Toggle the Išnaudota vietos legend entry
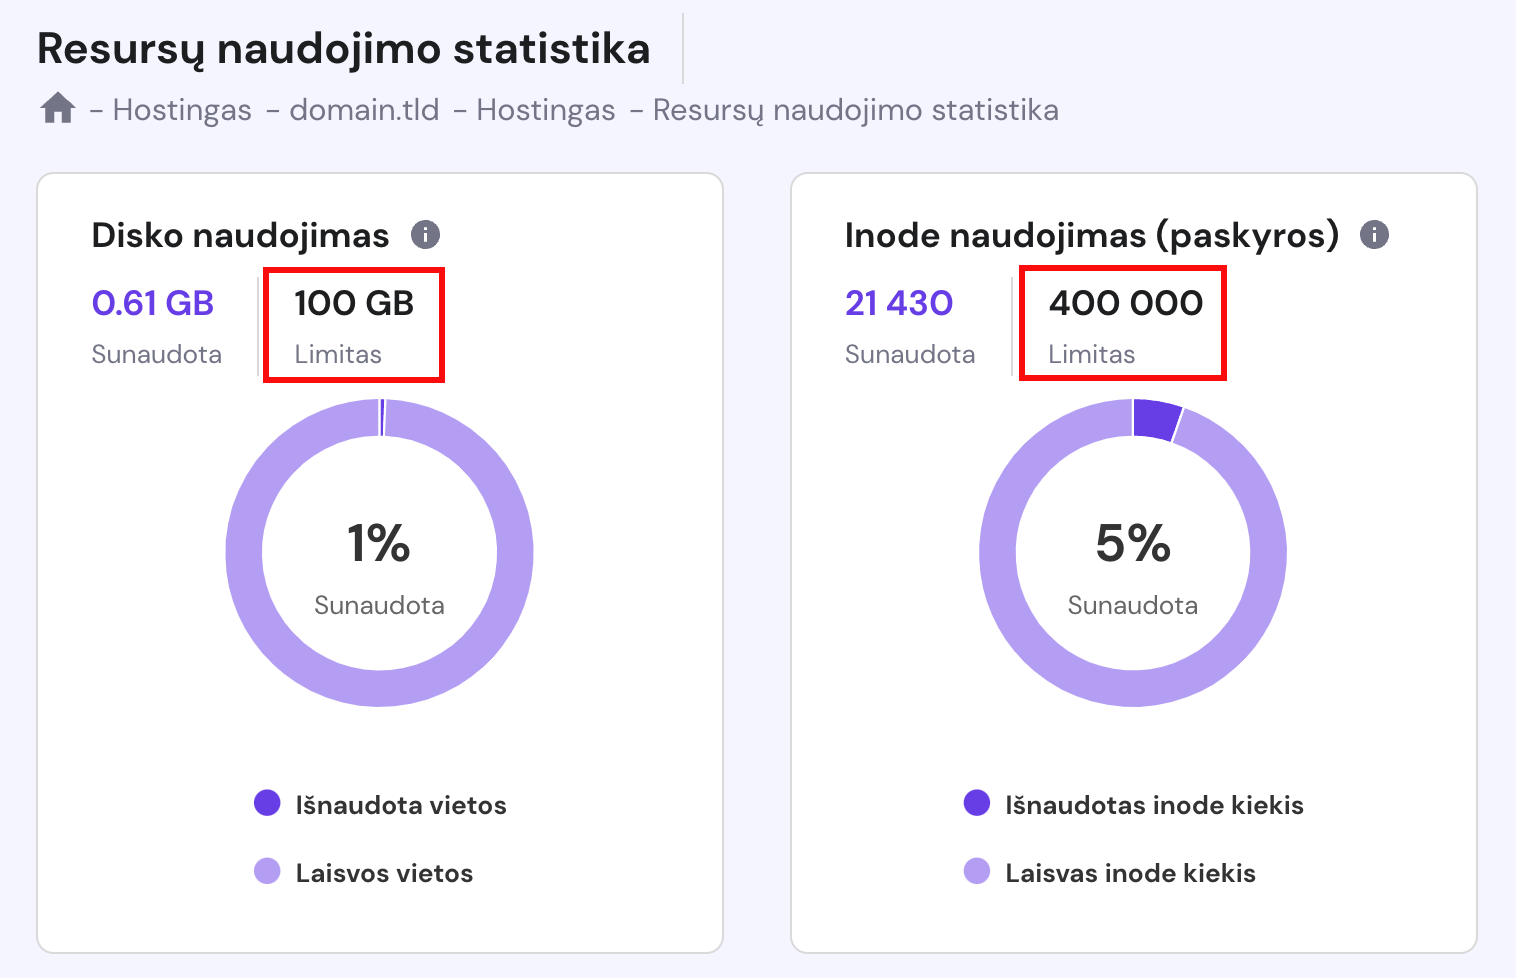The height and width of the screenshot is (978, 1516). tap(400, 804)
